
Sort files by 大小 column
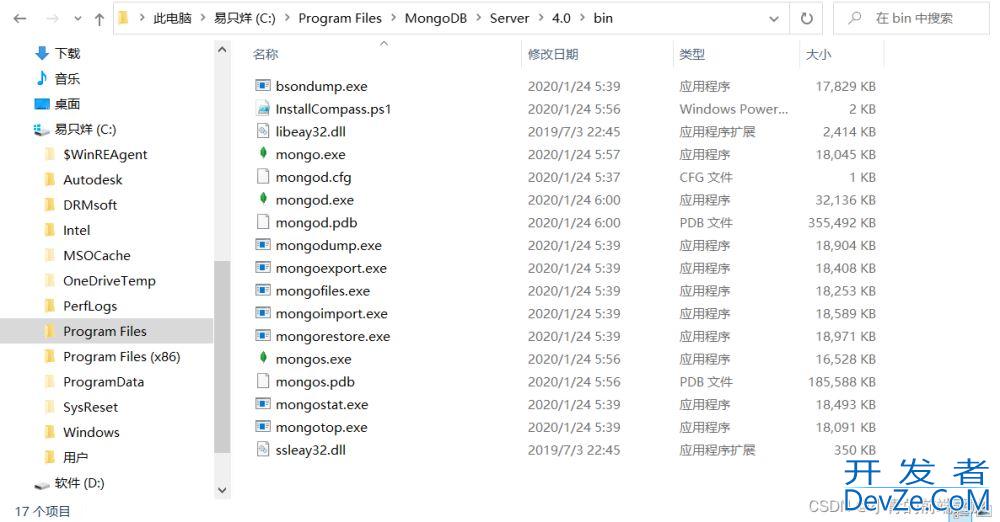pos(818,54)
